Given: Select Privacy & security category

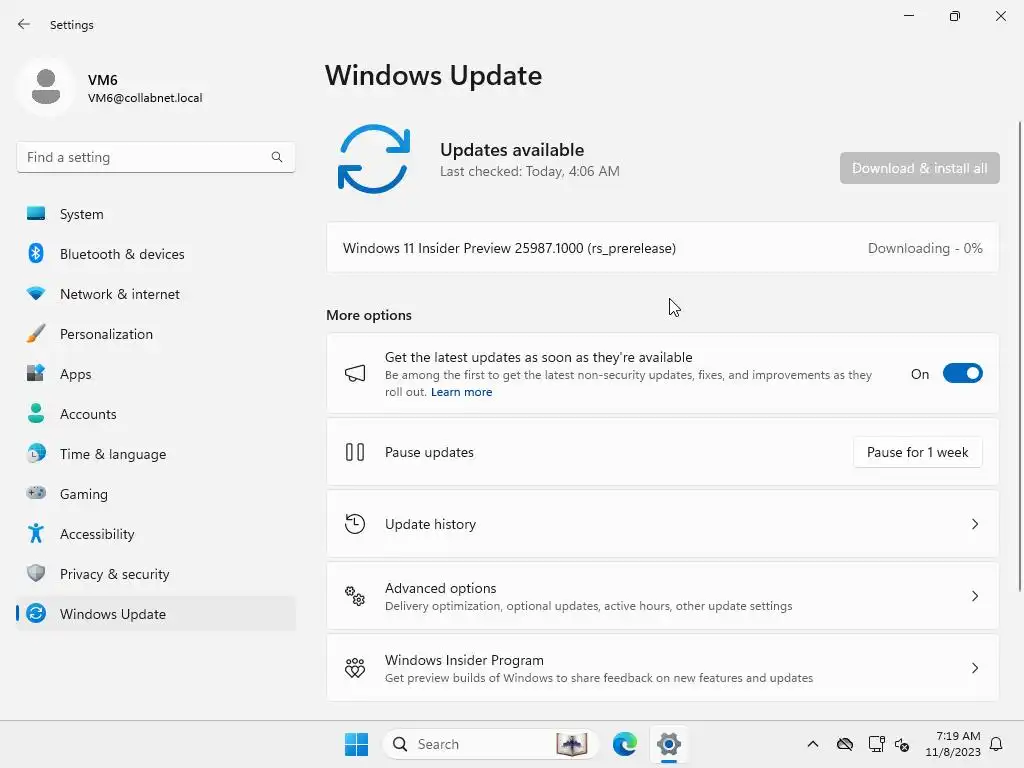Looking at the screenshot, I should coord(155,573).
